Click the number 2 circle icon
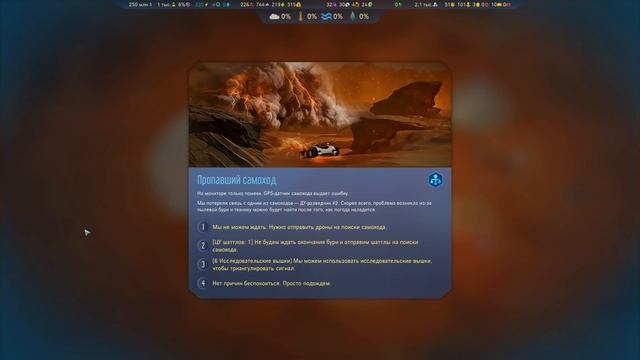Viewport: 640px width, 360px height. tap(203, 246)
